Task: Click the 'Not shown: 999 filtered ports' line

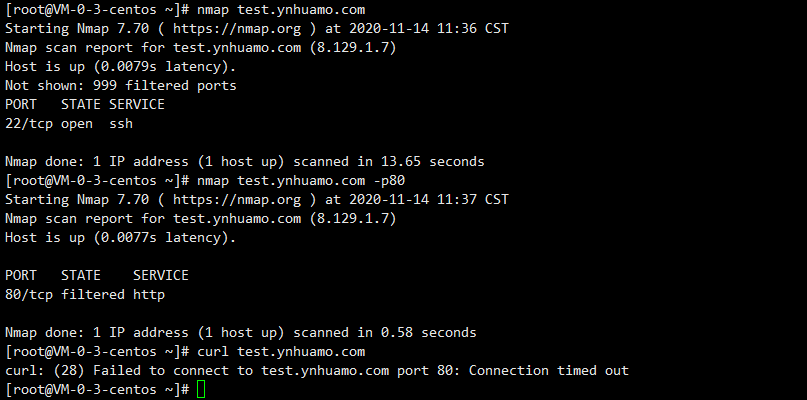Action: [x=121, y=86]
